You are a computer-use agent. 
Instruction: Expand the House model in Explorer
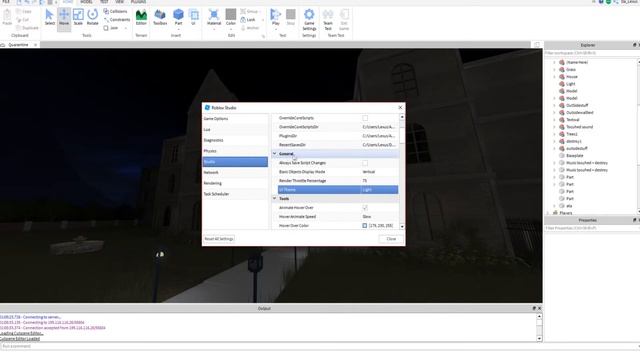(554, 77)
